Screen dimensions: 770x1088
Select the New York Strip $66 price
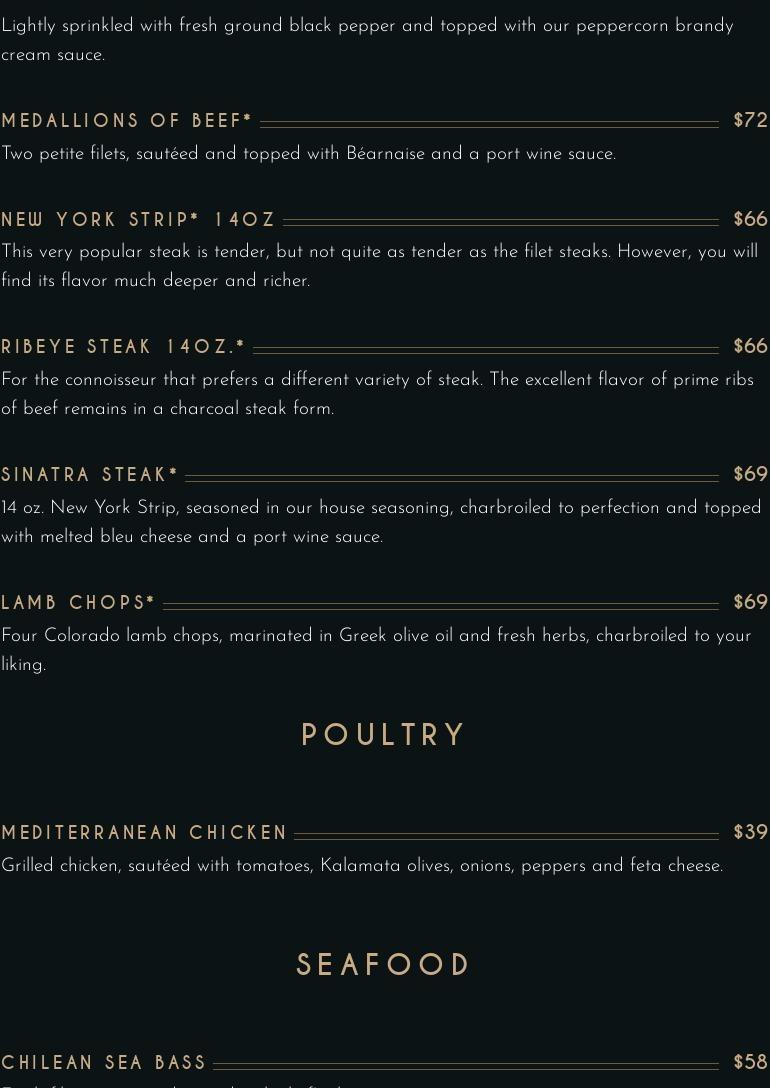tap(750, 219)
